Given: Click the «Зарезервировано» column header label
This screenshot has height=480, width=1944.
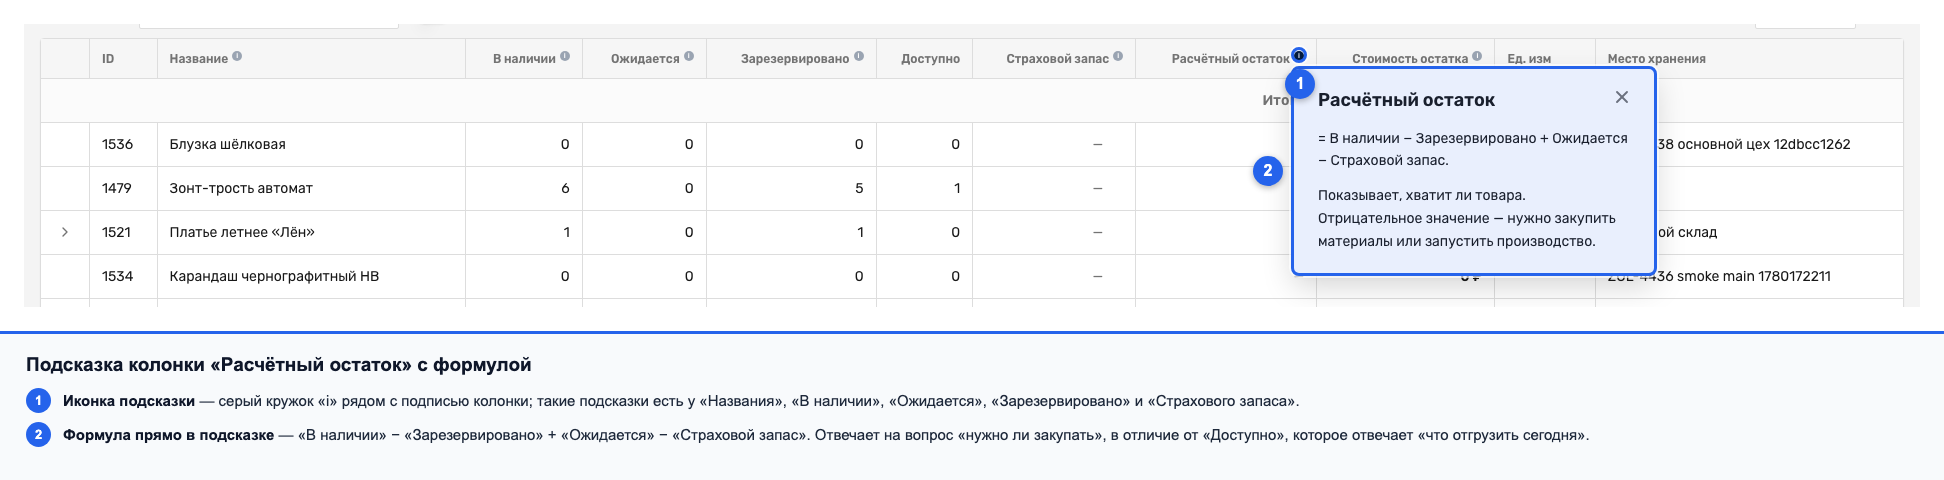Looking at the screenshot, I should 795,59.
